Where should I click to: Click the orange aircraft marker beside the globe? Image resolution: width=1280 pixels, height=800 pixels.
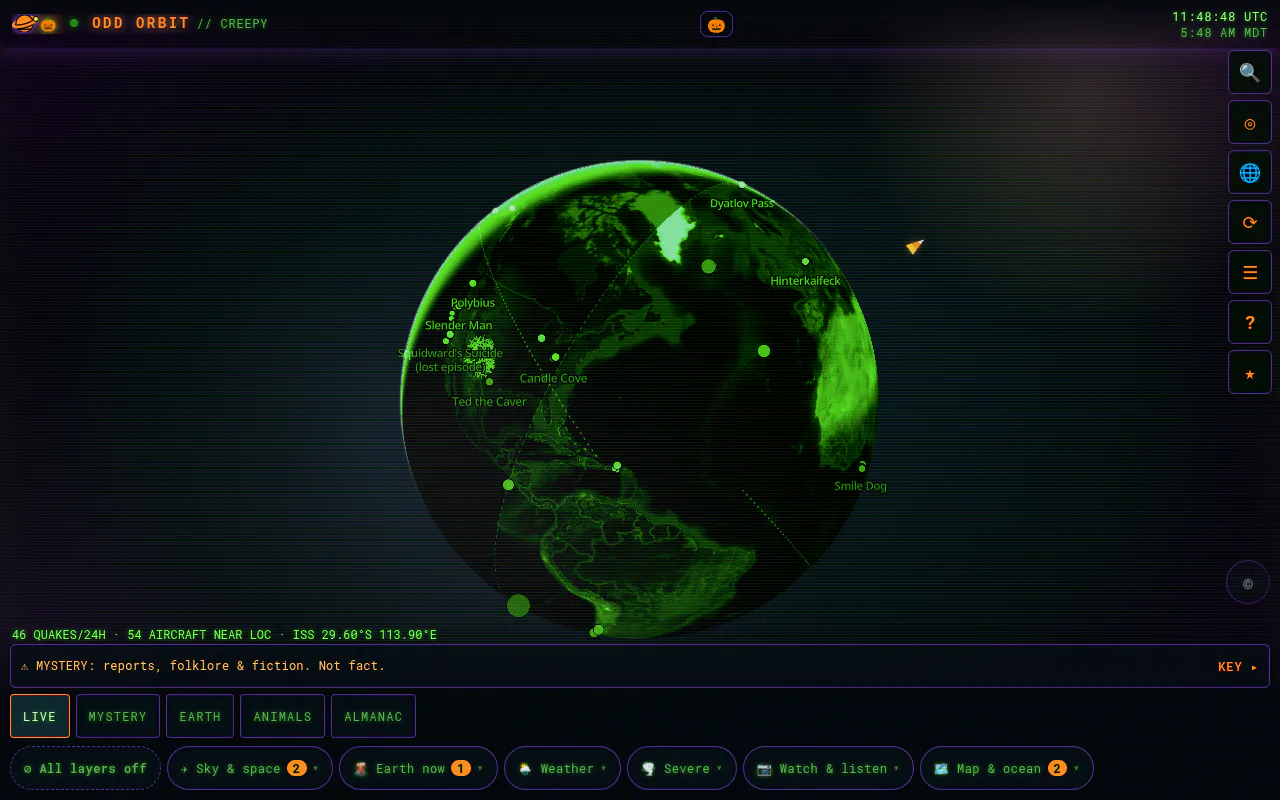[914, 246]
